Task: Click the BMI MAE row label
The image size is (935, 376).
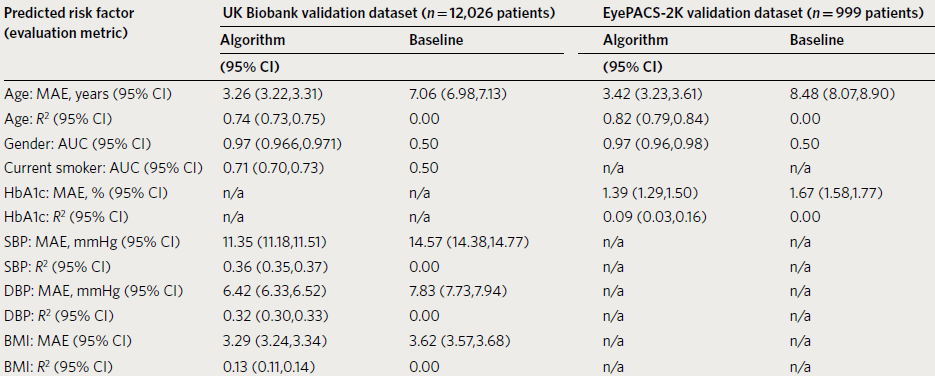Action: (67, 341)
